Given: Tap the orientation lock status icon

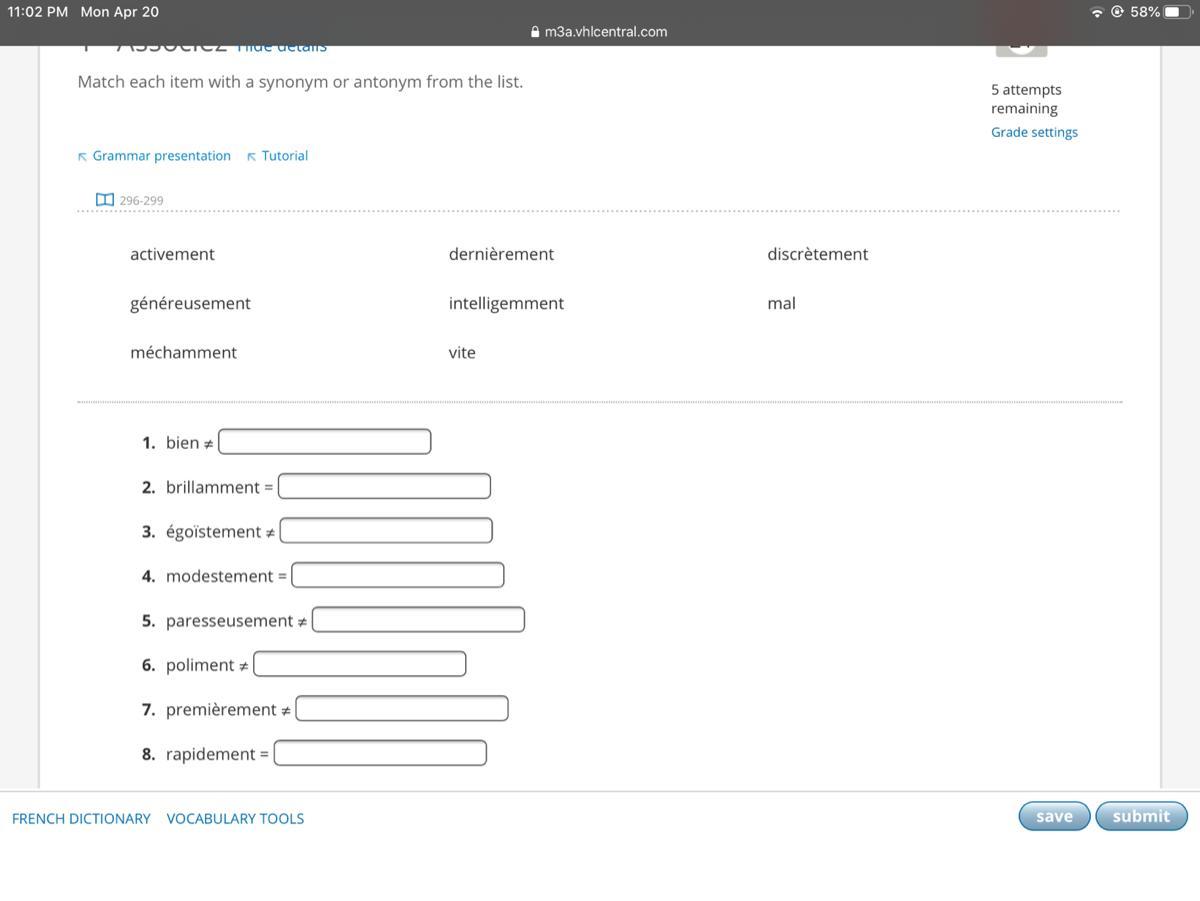Looking at the screenshot, I should (1117, 12).
